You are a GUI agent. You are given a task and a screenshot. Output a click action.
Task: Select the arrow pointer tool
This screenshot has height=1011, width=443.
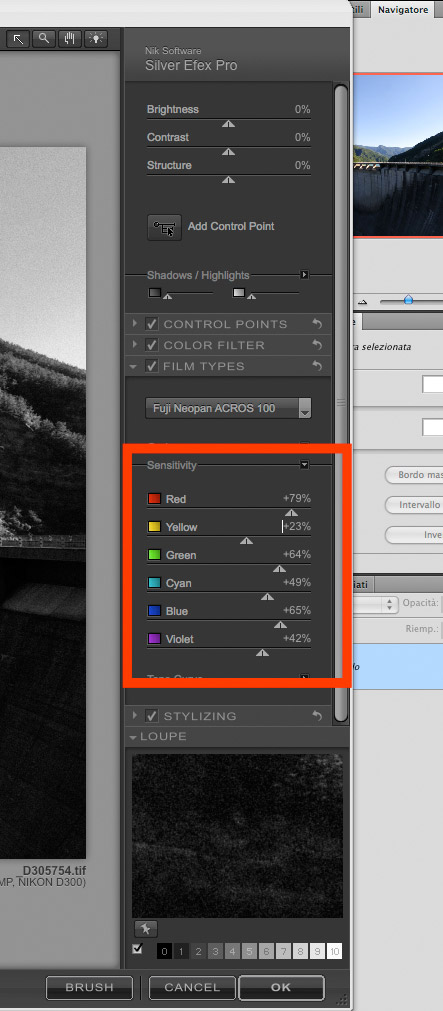19,39
